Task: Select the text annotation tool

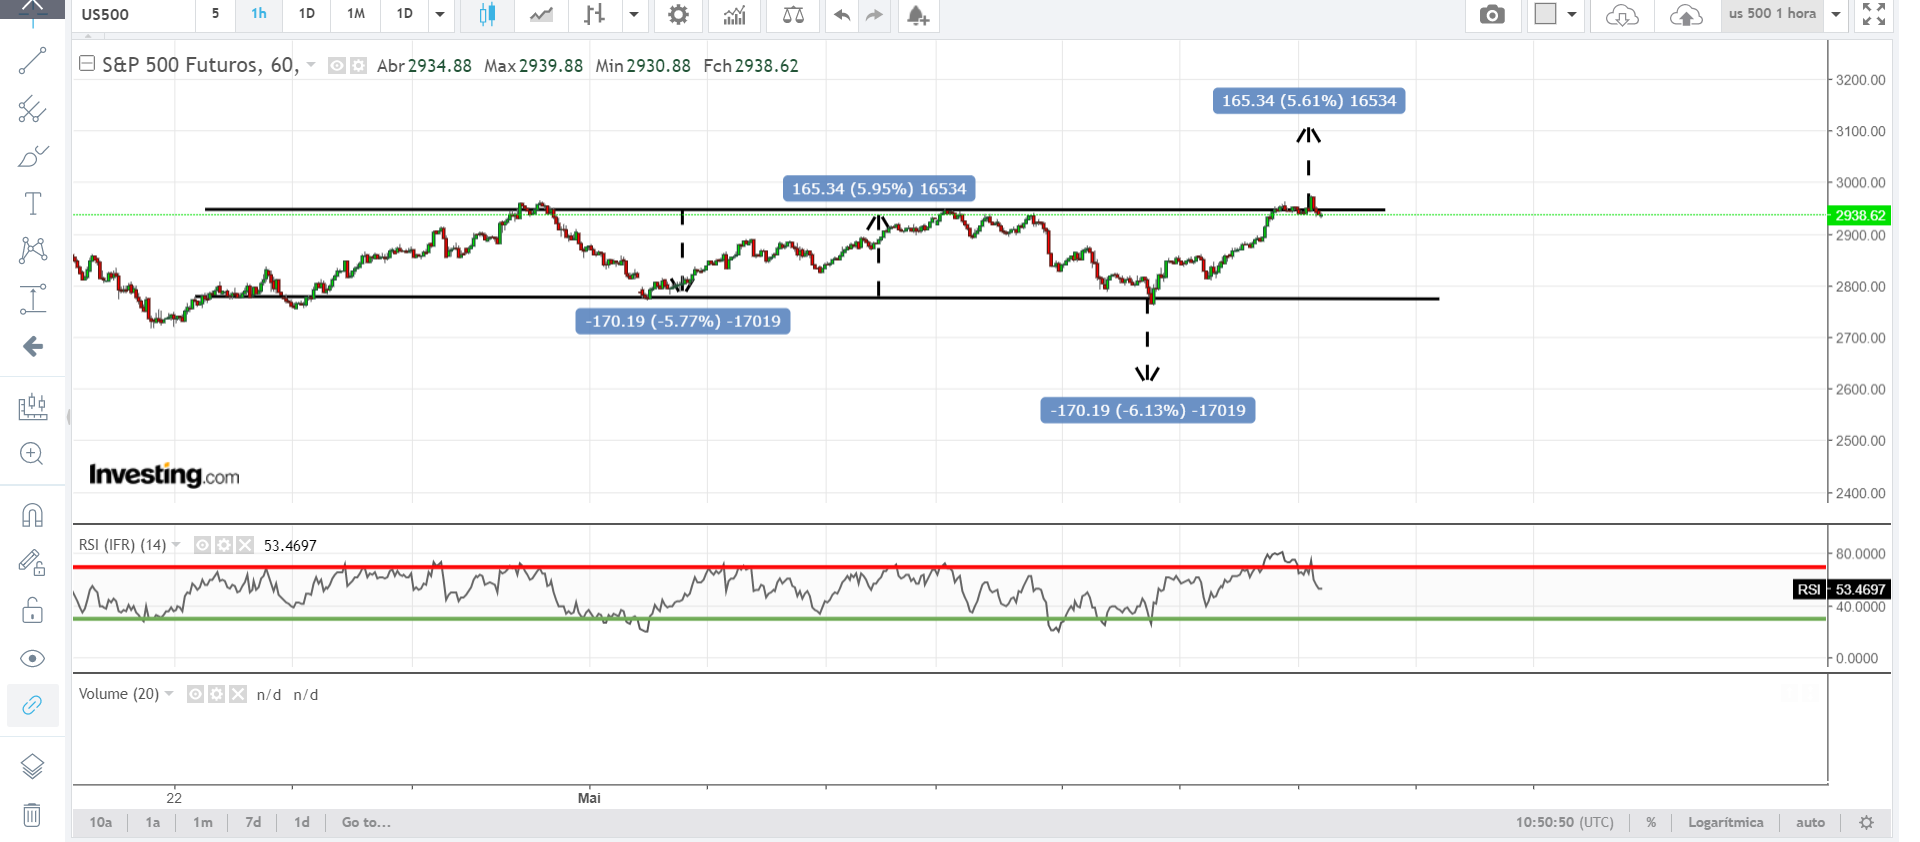Action: tap(32, 204)
